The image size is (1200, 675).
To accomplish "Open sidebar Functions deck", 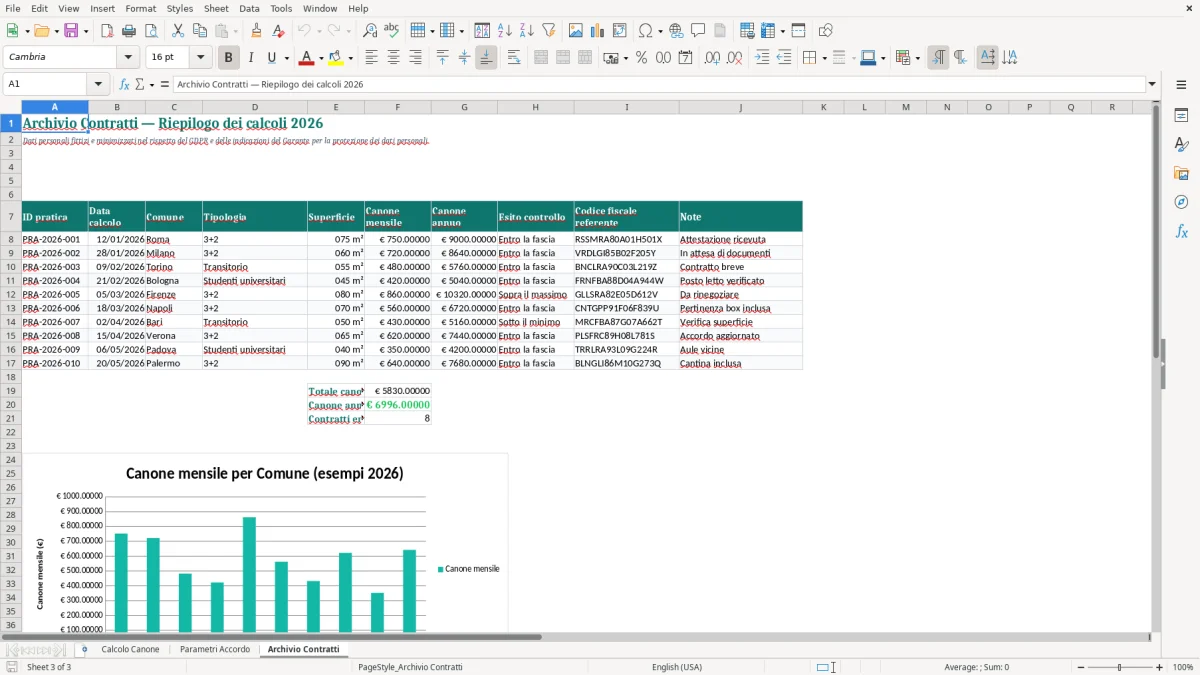I will tap(1181, 231).
